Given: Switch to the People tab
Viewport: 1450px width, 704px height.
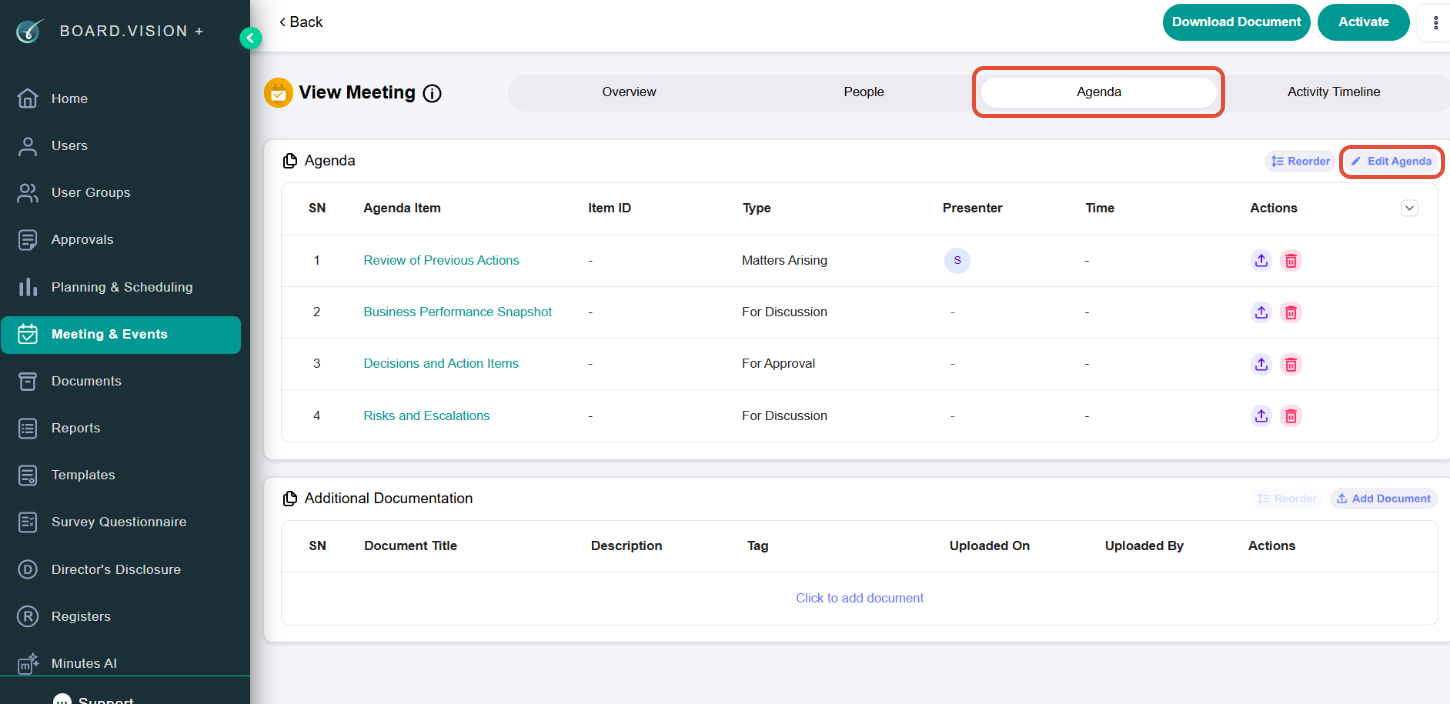Looking at the screenshot, I should click(864, 92).
